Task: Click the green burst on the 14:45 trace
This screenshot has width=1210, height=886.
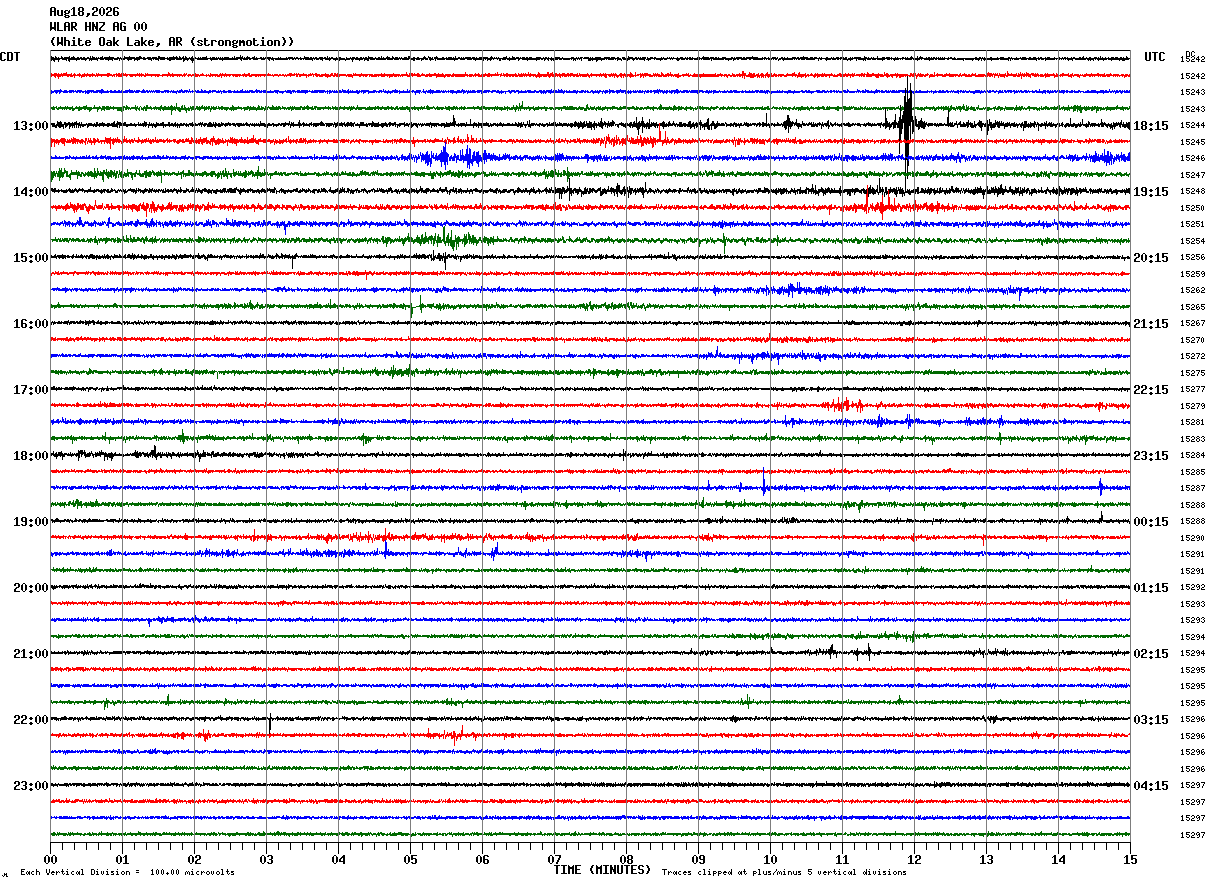Action: coord(447,239)
